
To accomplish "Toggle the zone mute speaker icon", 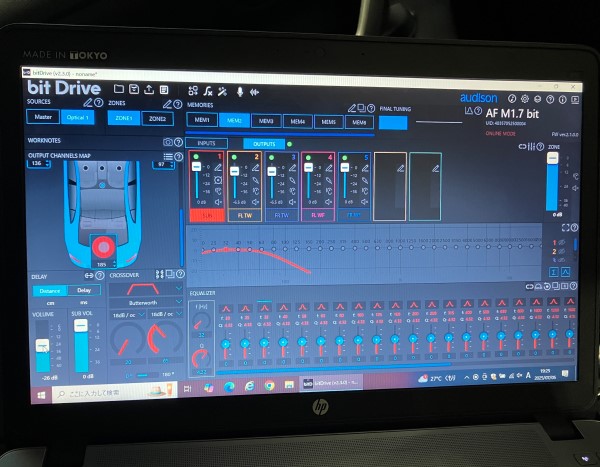I will click(x=575, y=188).
